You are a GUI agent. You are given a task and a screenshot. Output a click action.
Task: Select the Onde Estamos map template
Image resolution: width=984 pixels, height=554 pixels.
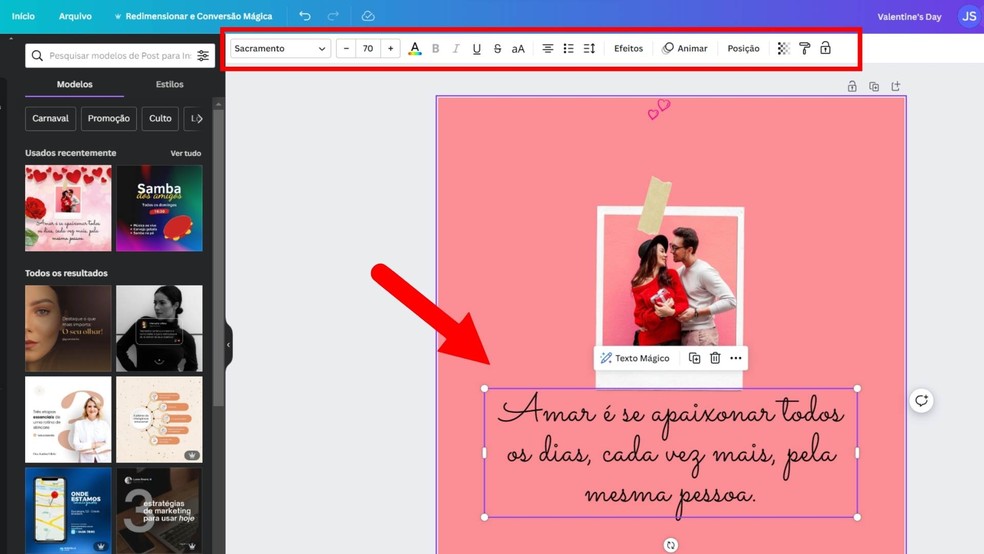(68, 510)
